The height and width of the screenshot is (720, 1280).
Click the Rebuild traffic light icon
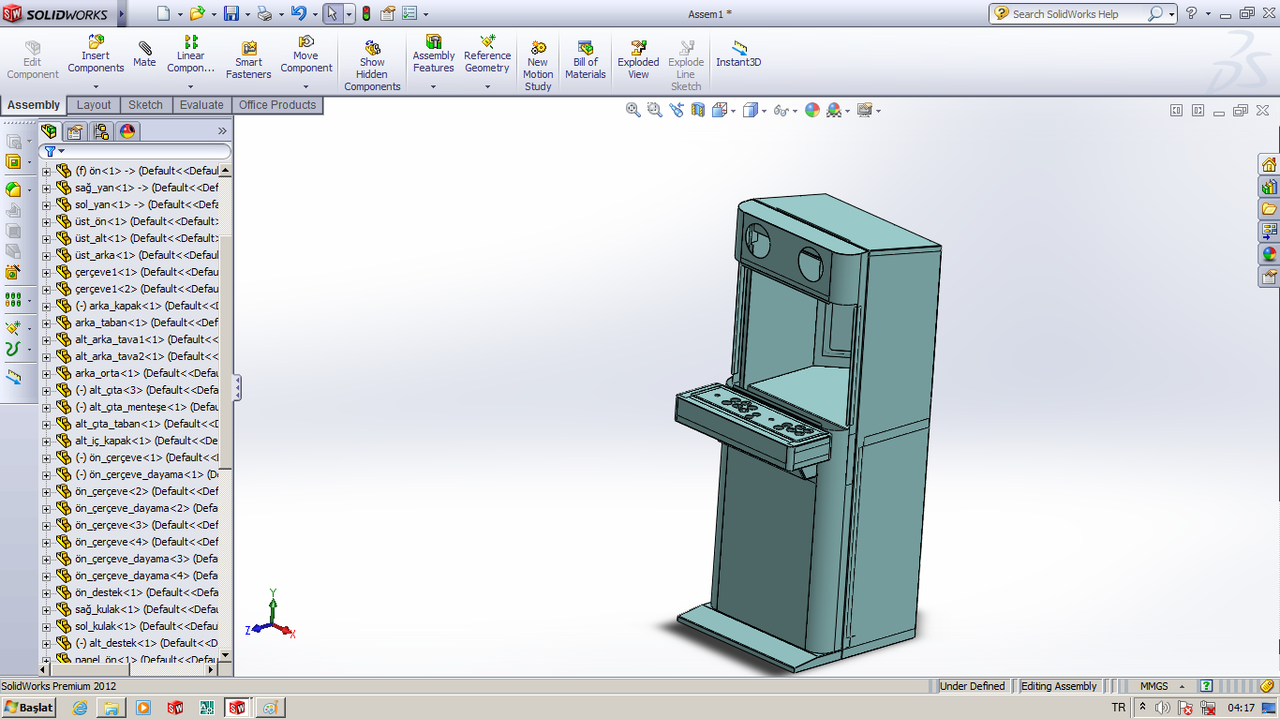366,14
